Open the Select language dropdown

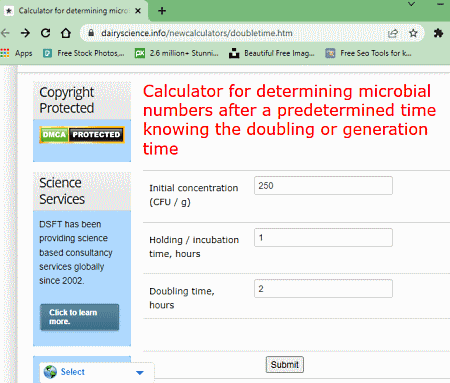(97, 372)
